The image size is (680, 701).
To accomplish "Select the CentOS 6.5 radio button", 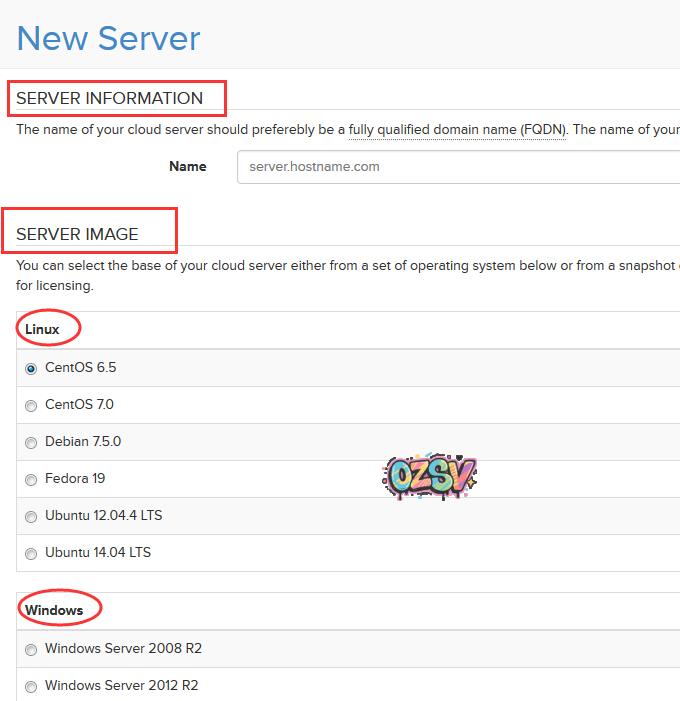I will (31, 368).
